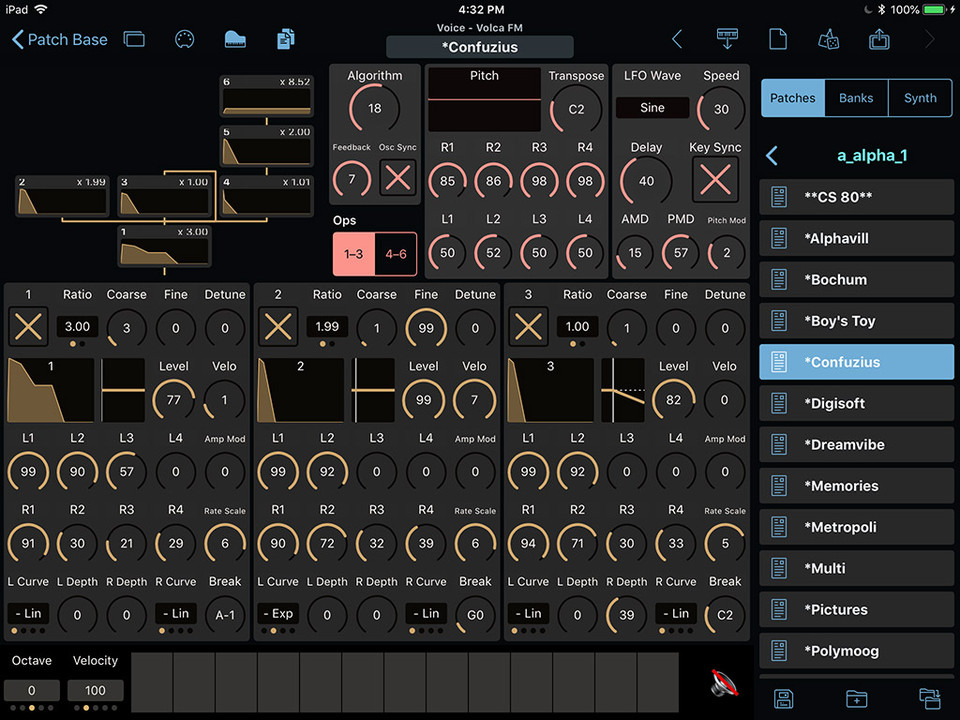The image size is (960, 720).
Task: Adjust the Algorithm knob set to 18
Action: click(x=374, y=109)
